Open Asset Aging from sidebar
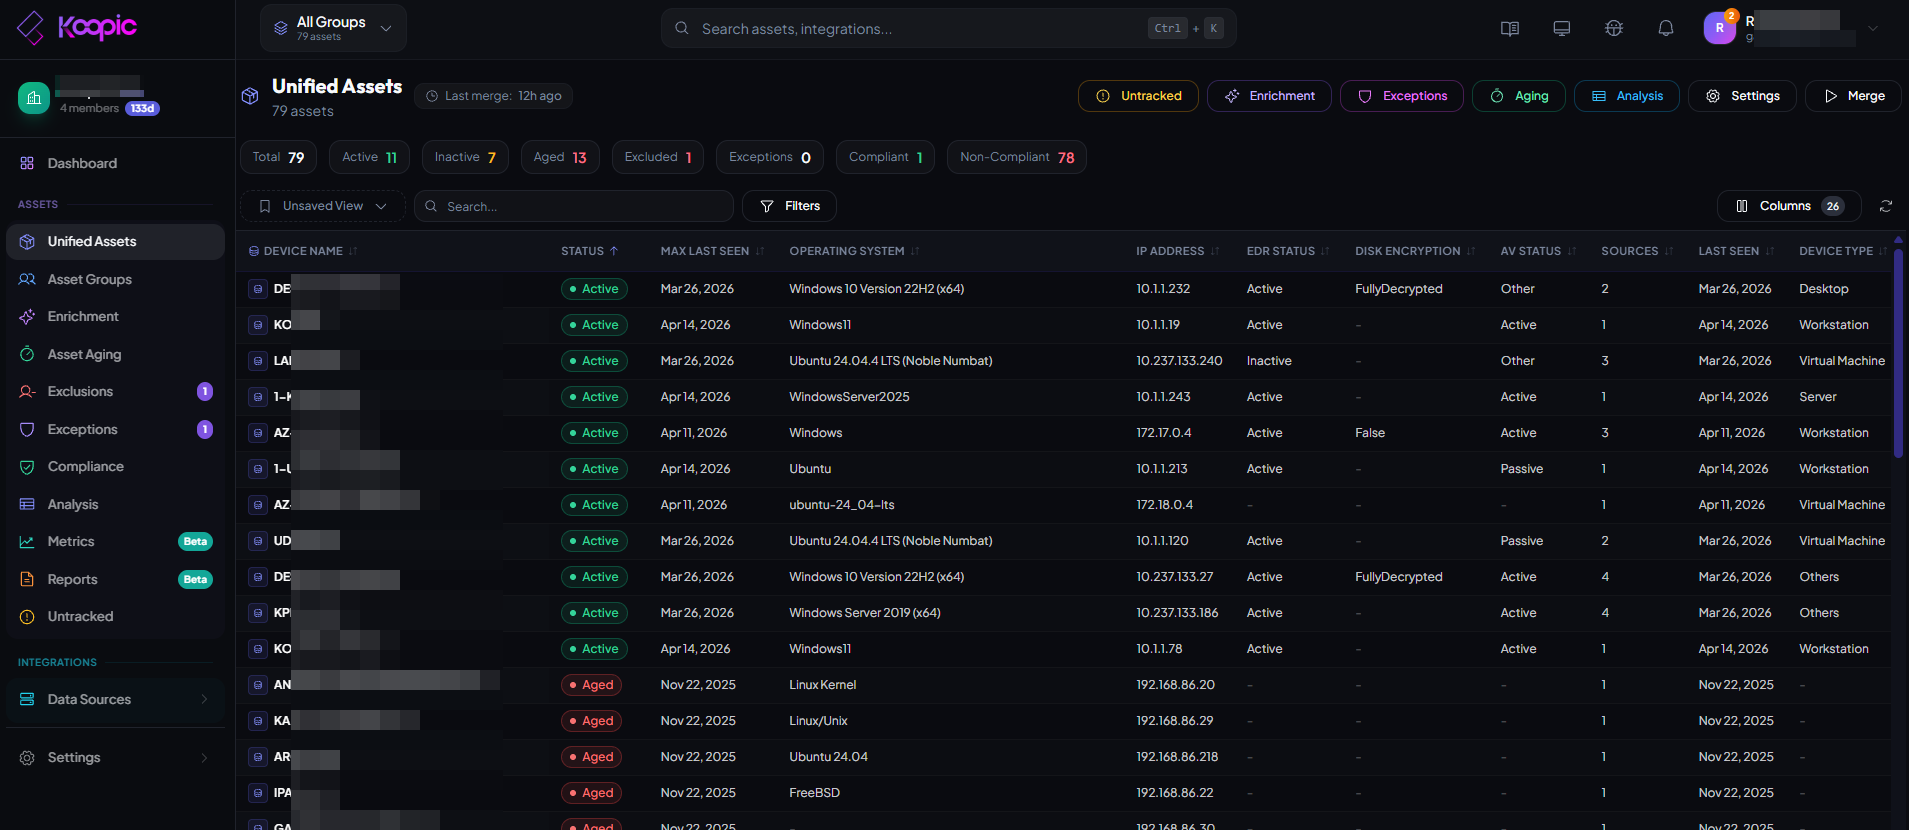Screen dimensions: 1909x830 (84, 354)
